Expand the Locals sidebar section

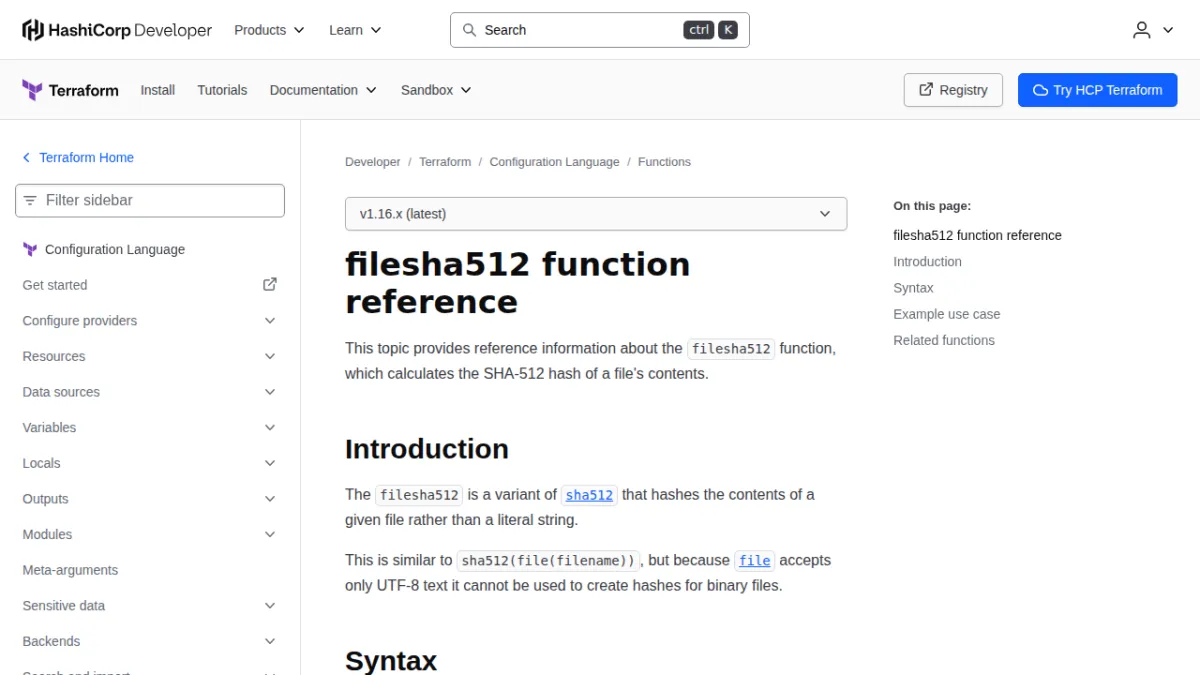[x=150, y=464]
